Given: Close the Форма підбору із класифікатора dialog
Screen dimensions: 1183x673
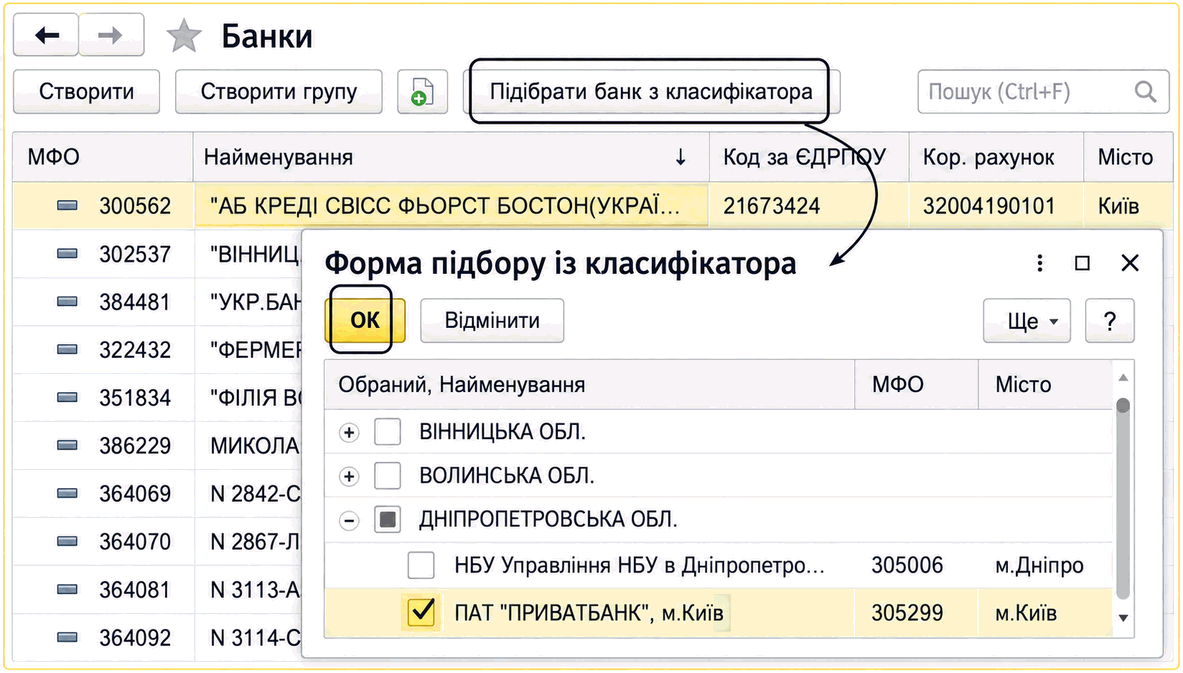Looking at the screenshot, I should coord(1129,263).
